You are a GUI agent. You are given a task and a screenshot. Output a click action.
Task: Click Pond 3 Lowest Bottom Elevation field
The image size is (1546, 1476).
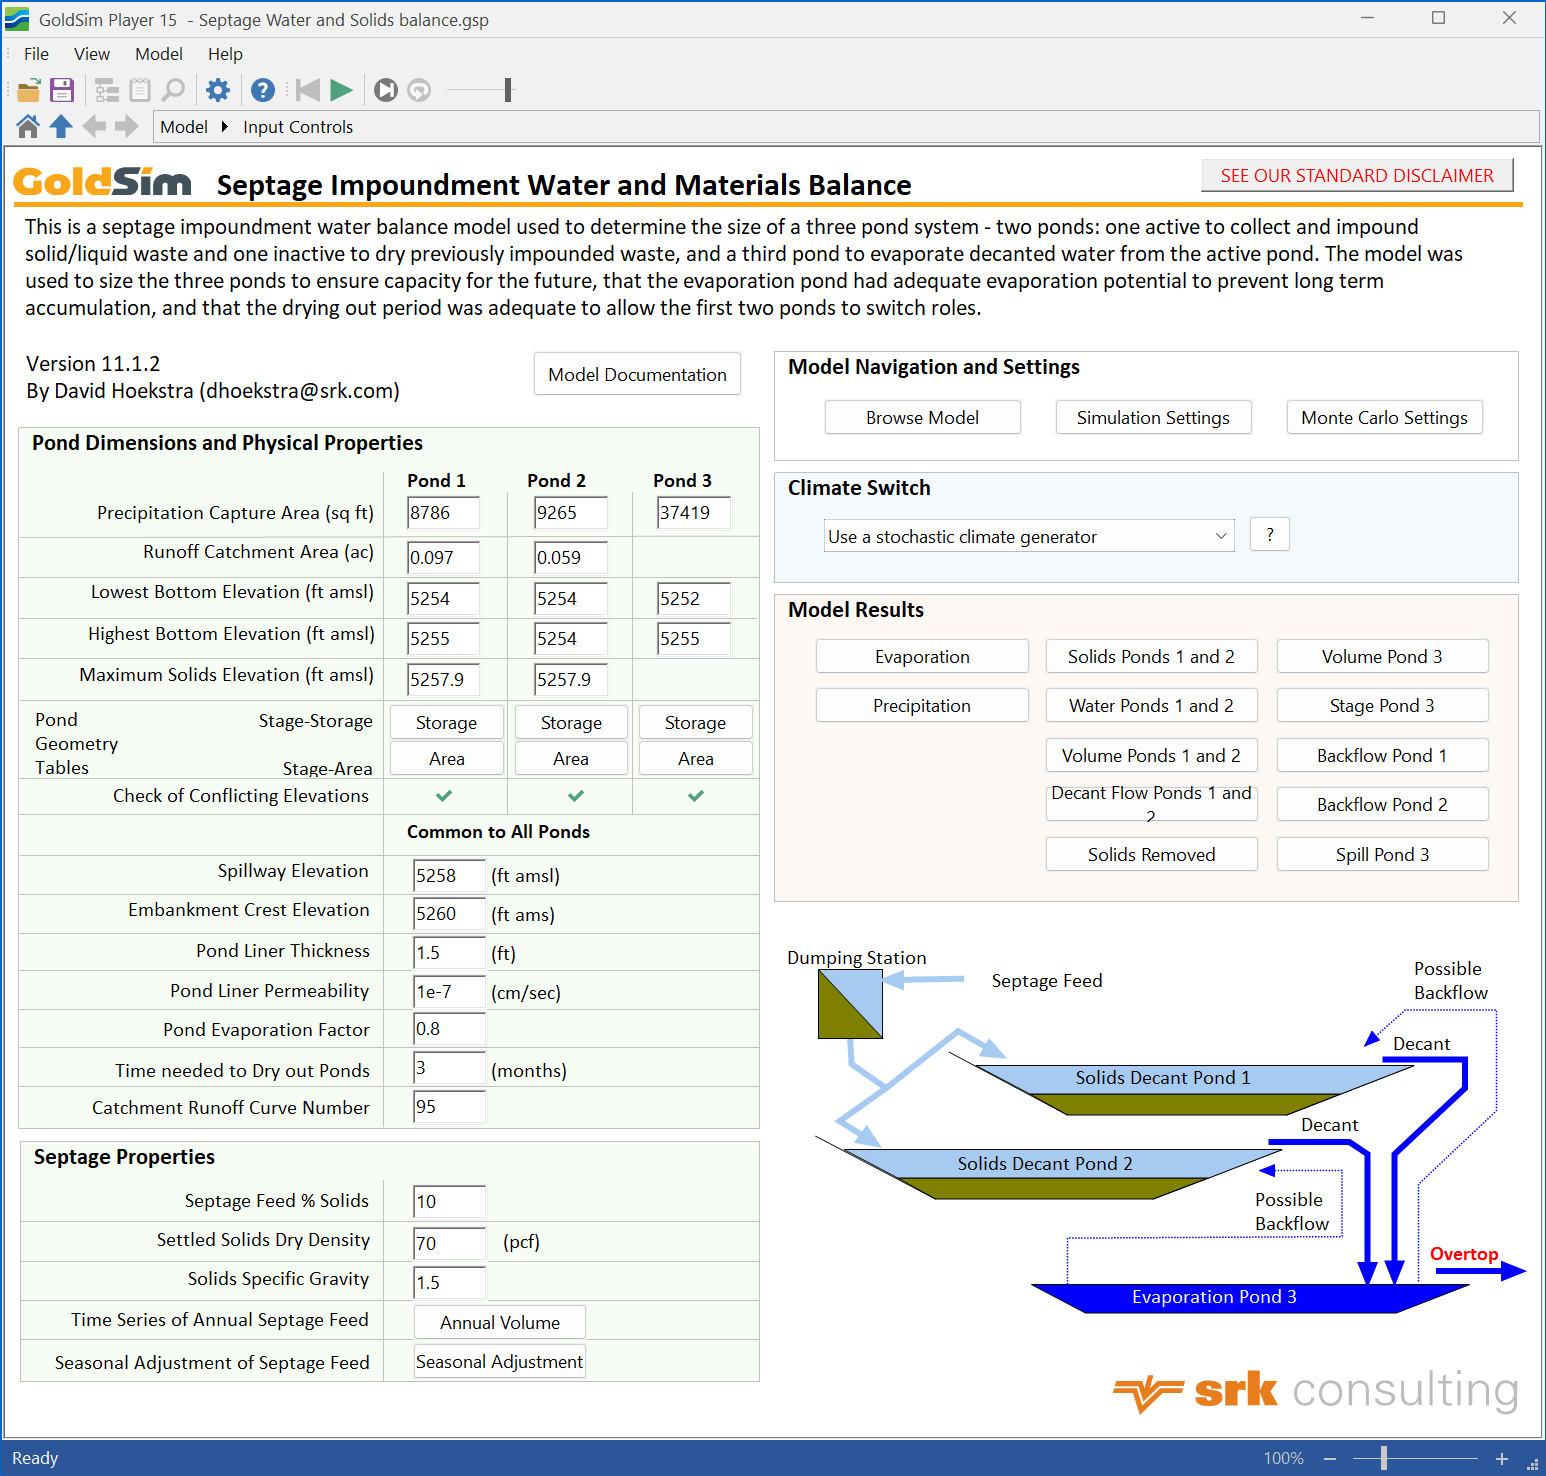point(694,598)
